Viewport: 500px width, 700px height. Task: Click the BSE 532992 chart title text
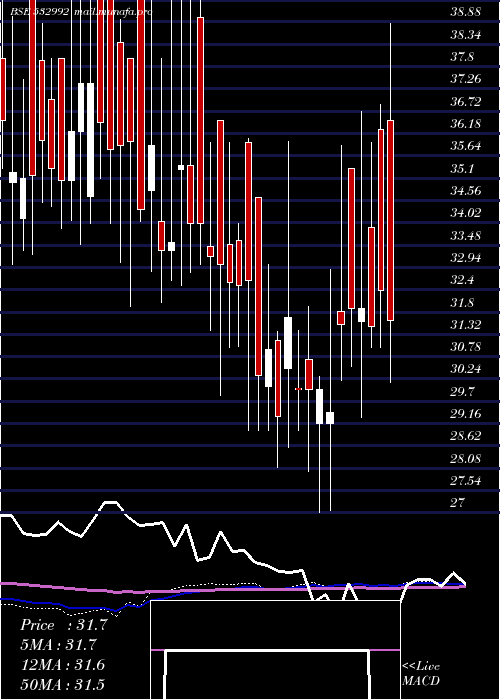(40, 12)
